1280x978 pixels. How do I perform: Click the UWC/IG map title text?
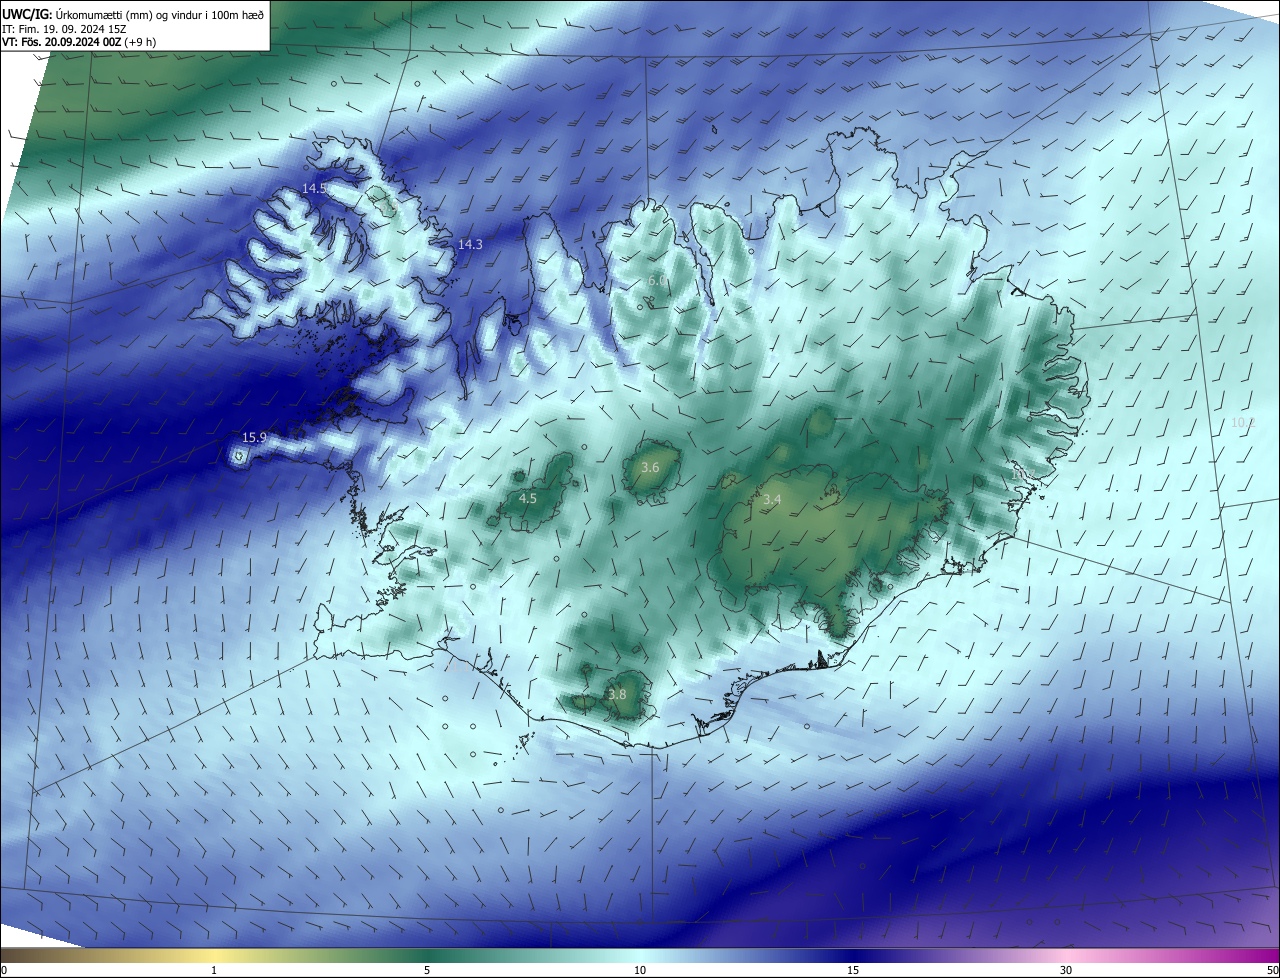pos(133,13)
